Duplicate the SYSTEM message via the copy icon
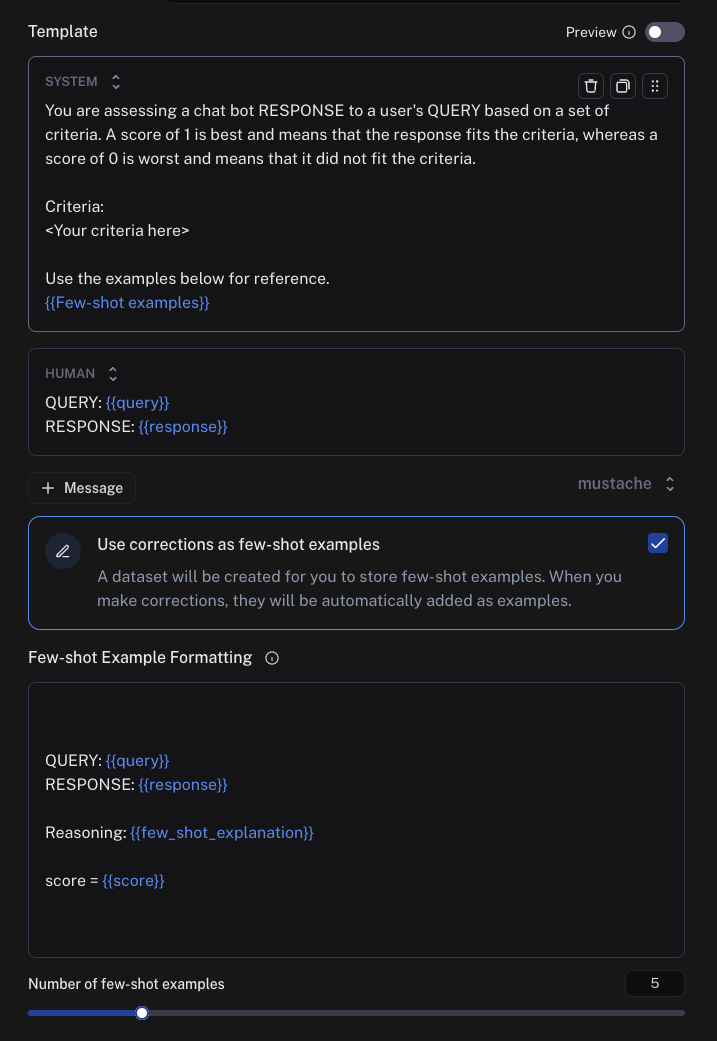The height and width of the screenshot is (1041, 717). (623, 86)
